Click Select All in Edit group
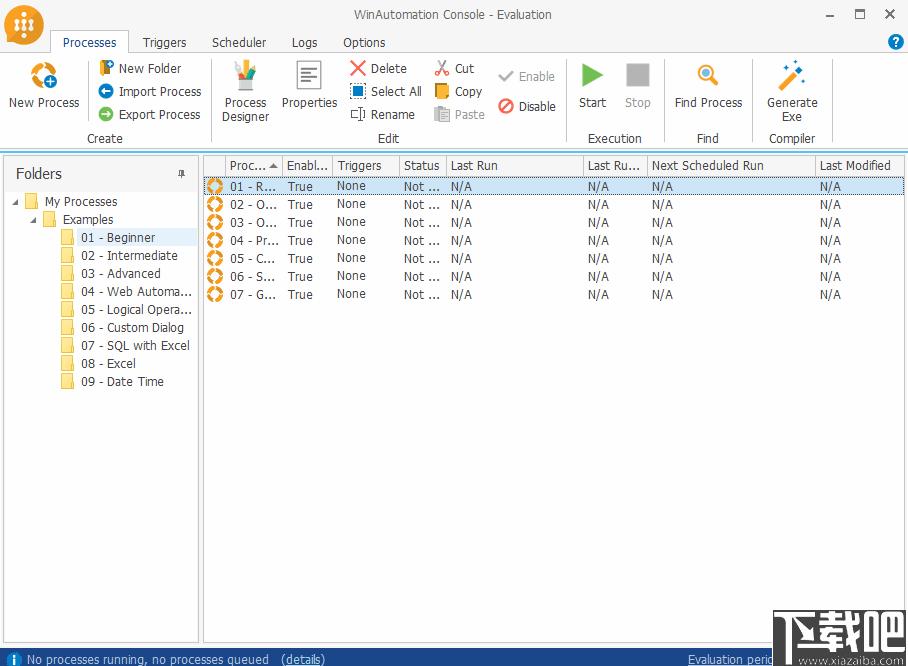The image size is (908, 666). click(386, 92)
